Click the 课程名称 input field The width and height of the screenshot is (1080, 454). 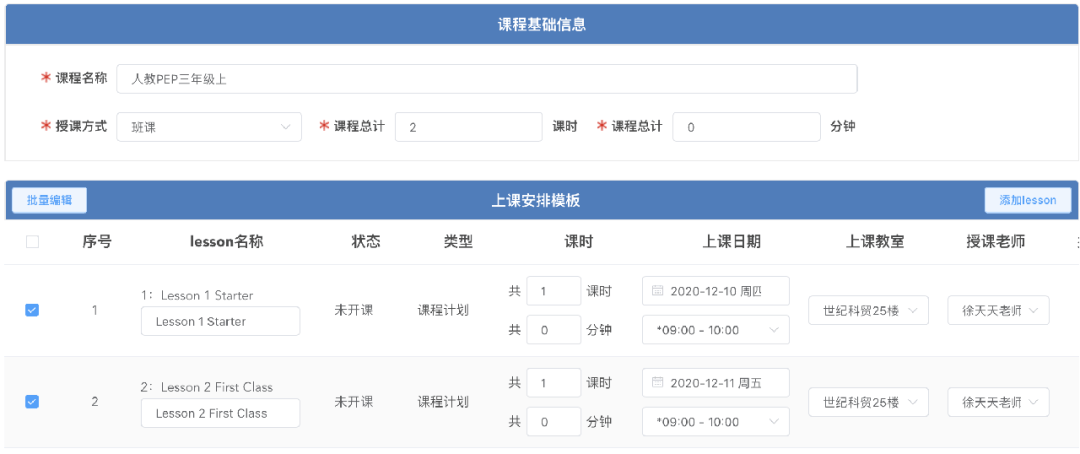pos(487,79)
